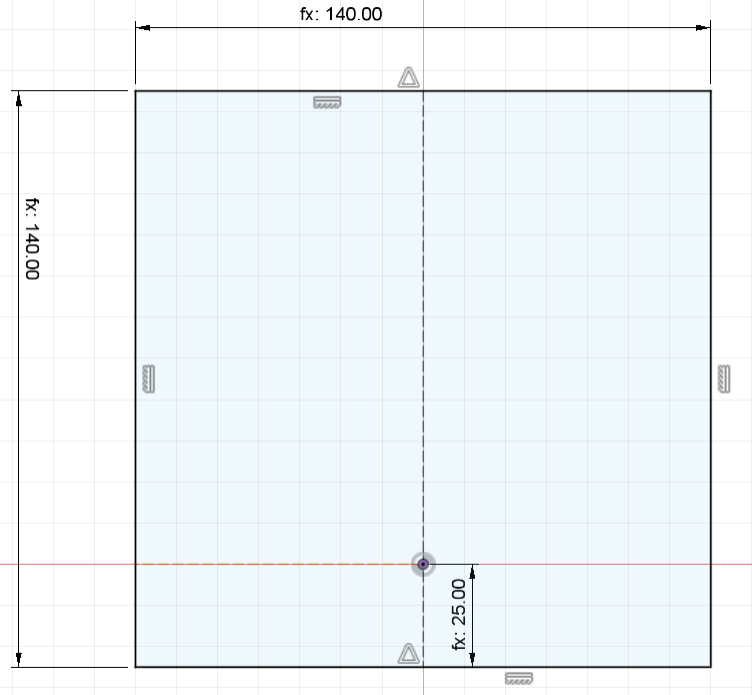Click the sketch origin point
Screen dimensions: 752x695
pos(423,565)
